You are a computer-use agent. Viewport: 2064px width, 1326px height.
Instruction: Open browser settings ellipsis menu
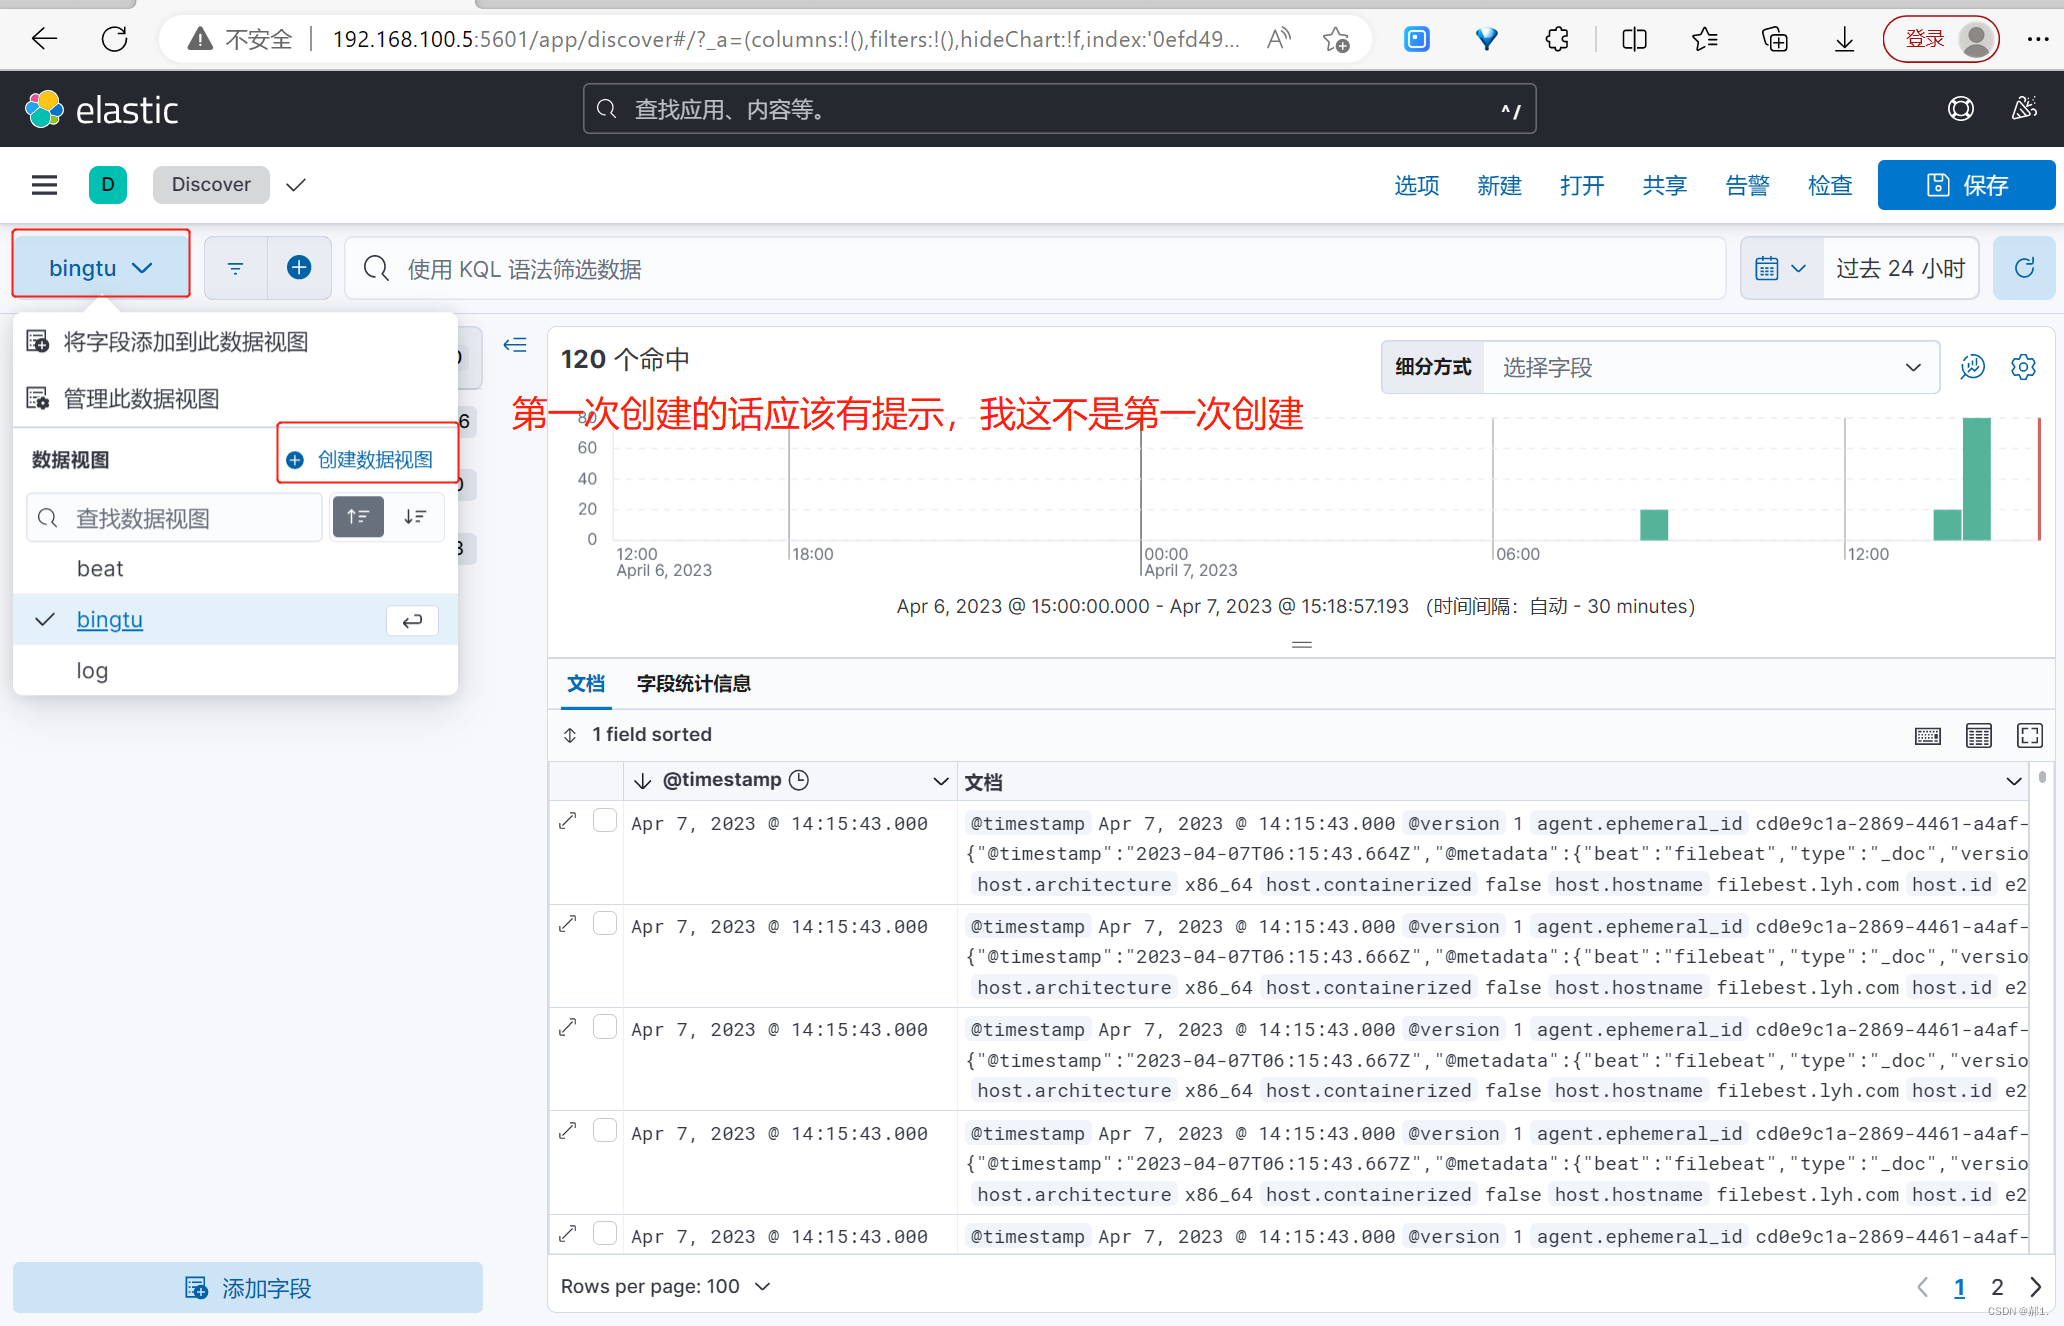point(2038,39)
